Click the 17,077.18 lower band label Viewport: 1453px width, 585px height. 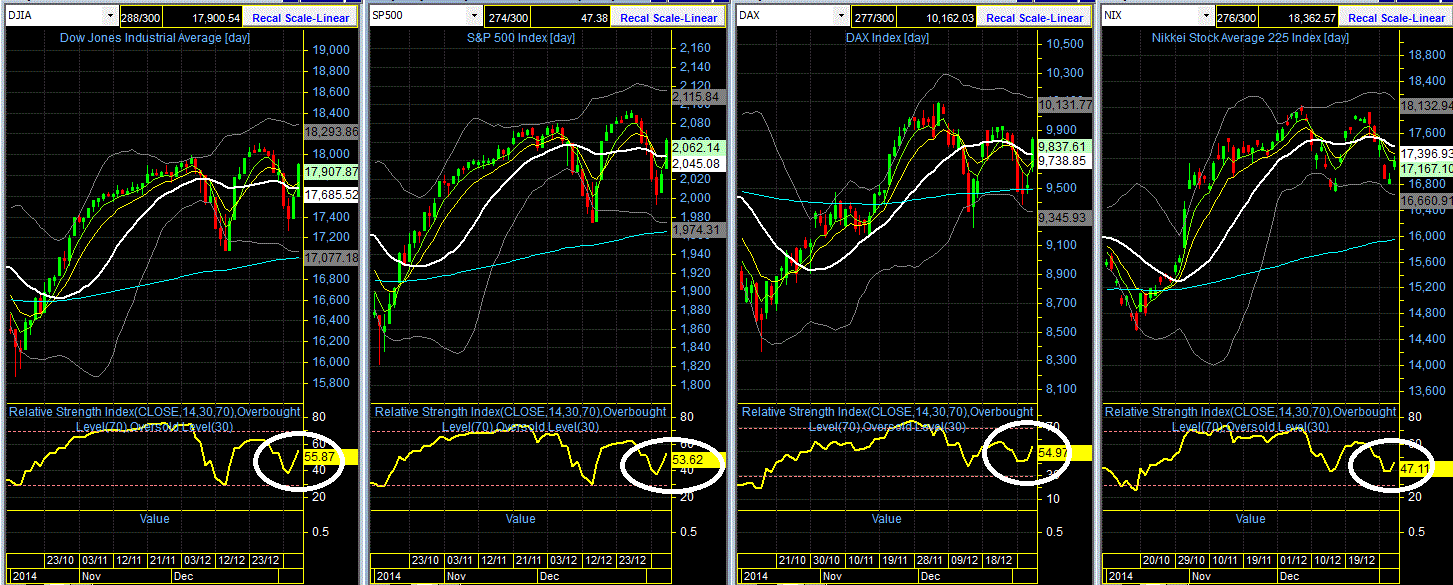click(330, 257)
